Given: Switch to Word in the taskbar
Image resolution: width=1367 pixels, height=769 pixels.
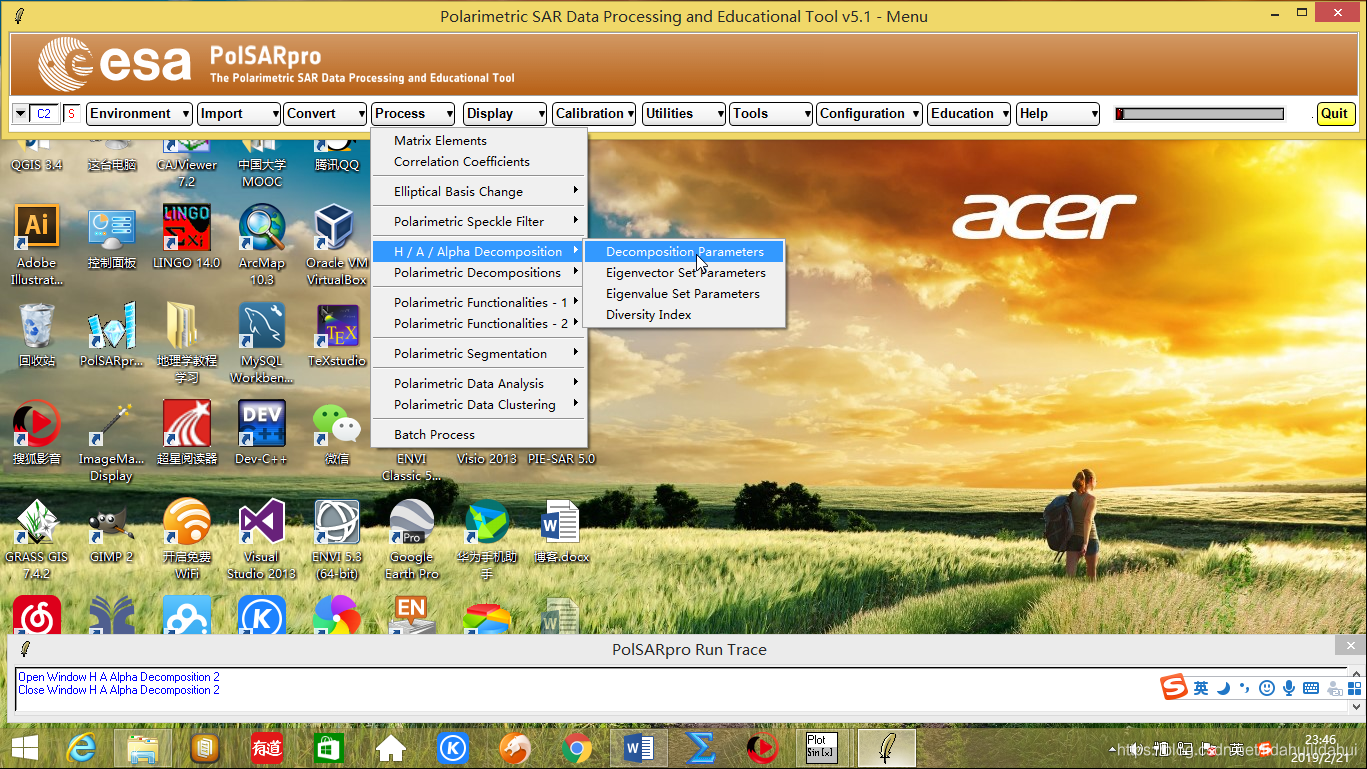Looking at the screenshot, I should 637,748.
